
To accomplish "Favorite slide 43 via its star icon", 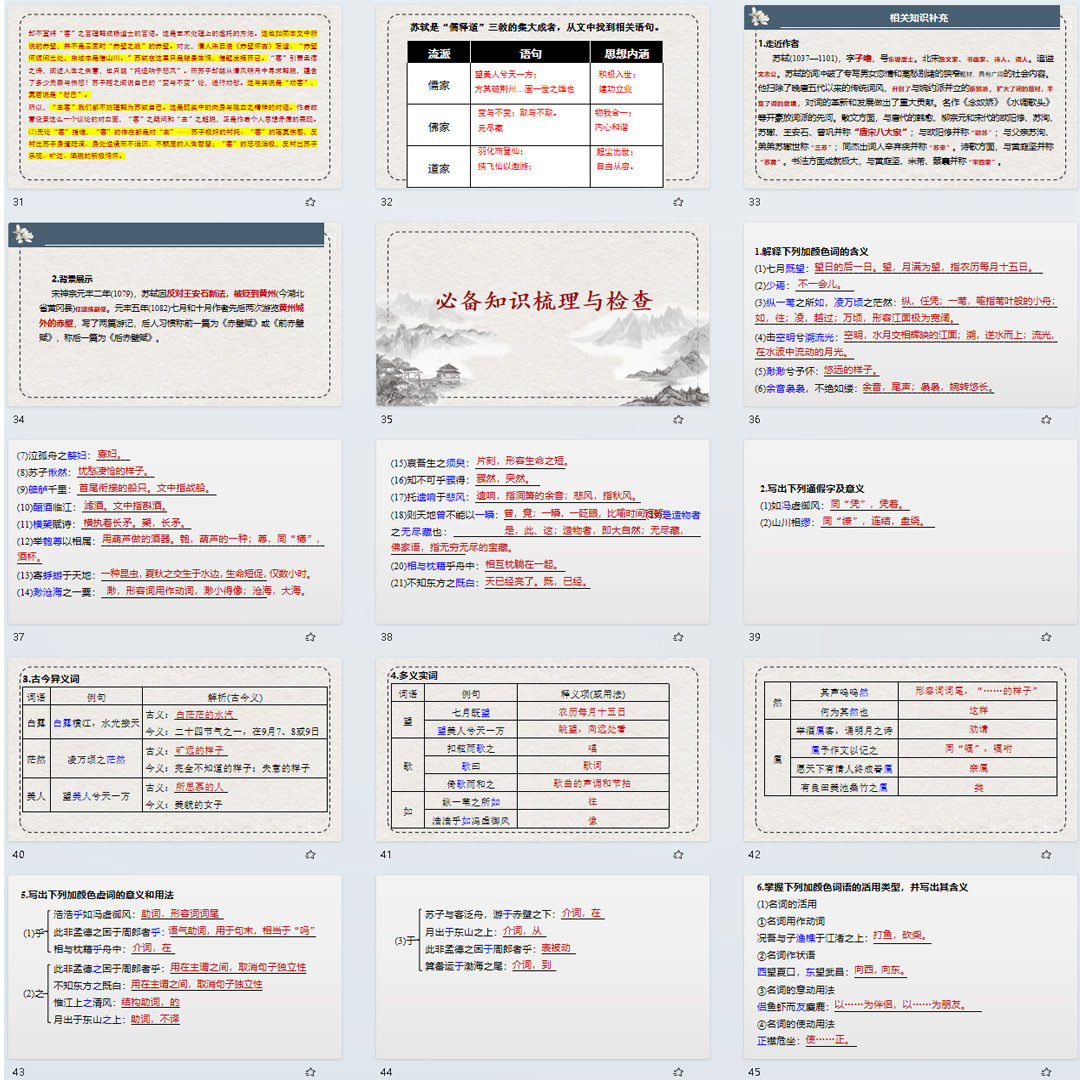I will 310,1072.
